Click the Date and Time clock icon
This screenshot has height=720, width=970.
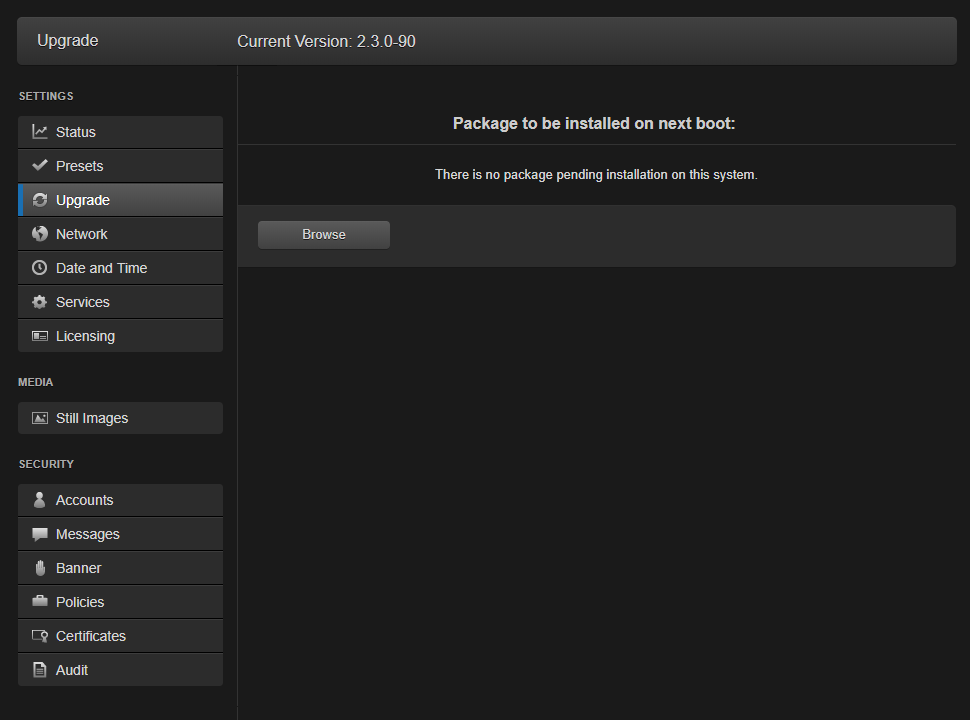[x=40, y=268]
